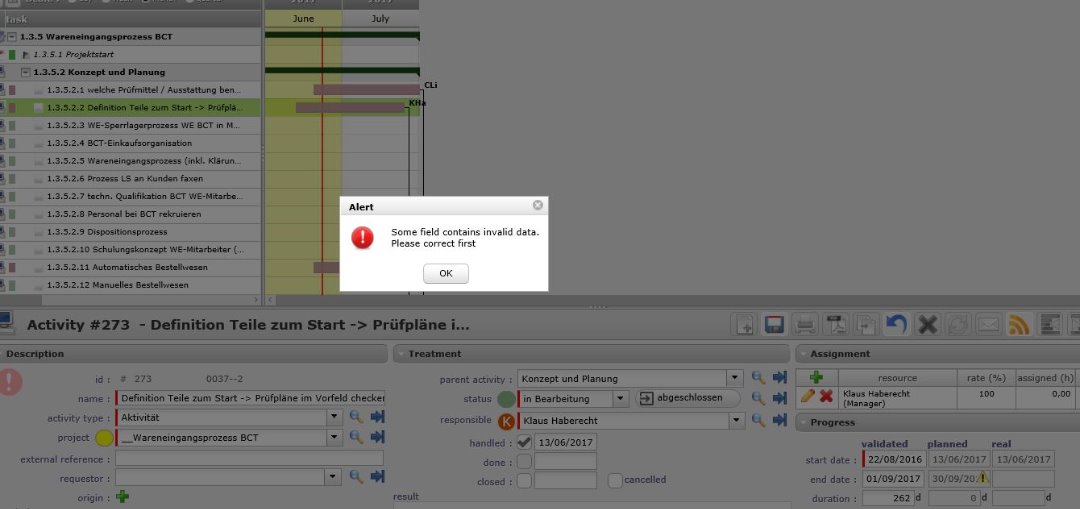Collapse the 1.3.5.2 Konzept und Planung node

tap(26, 73)
